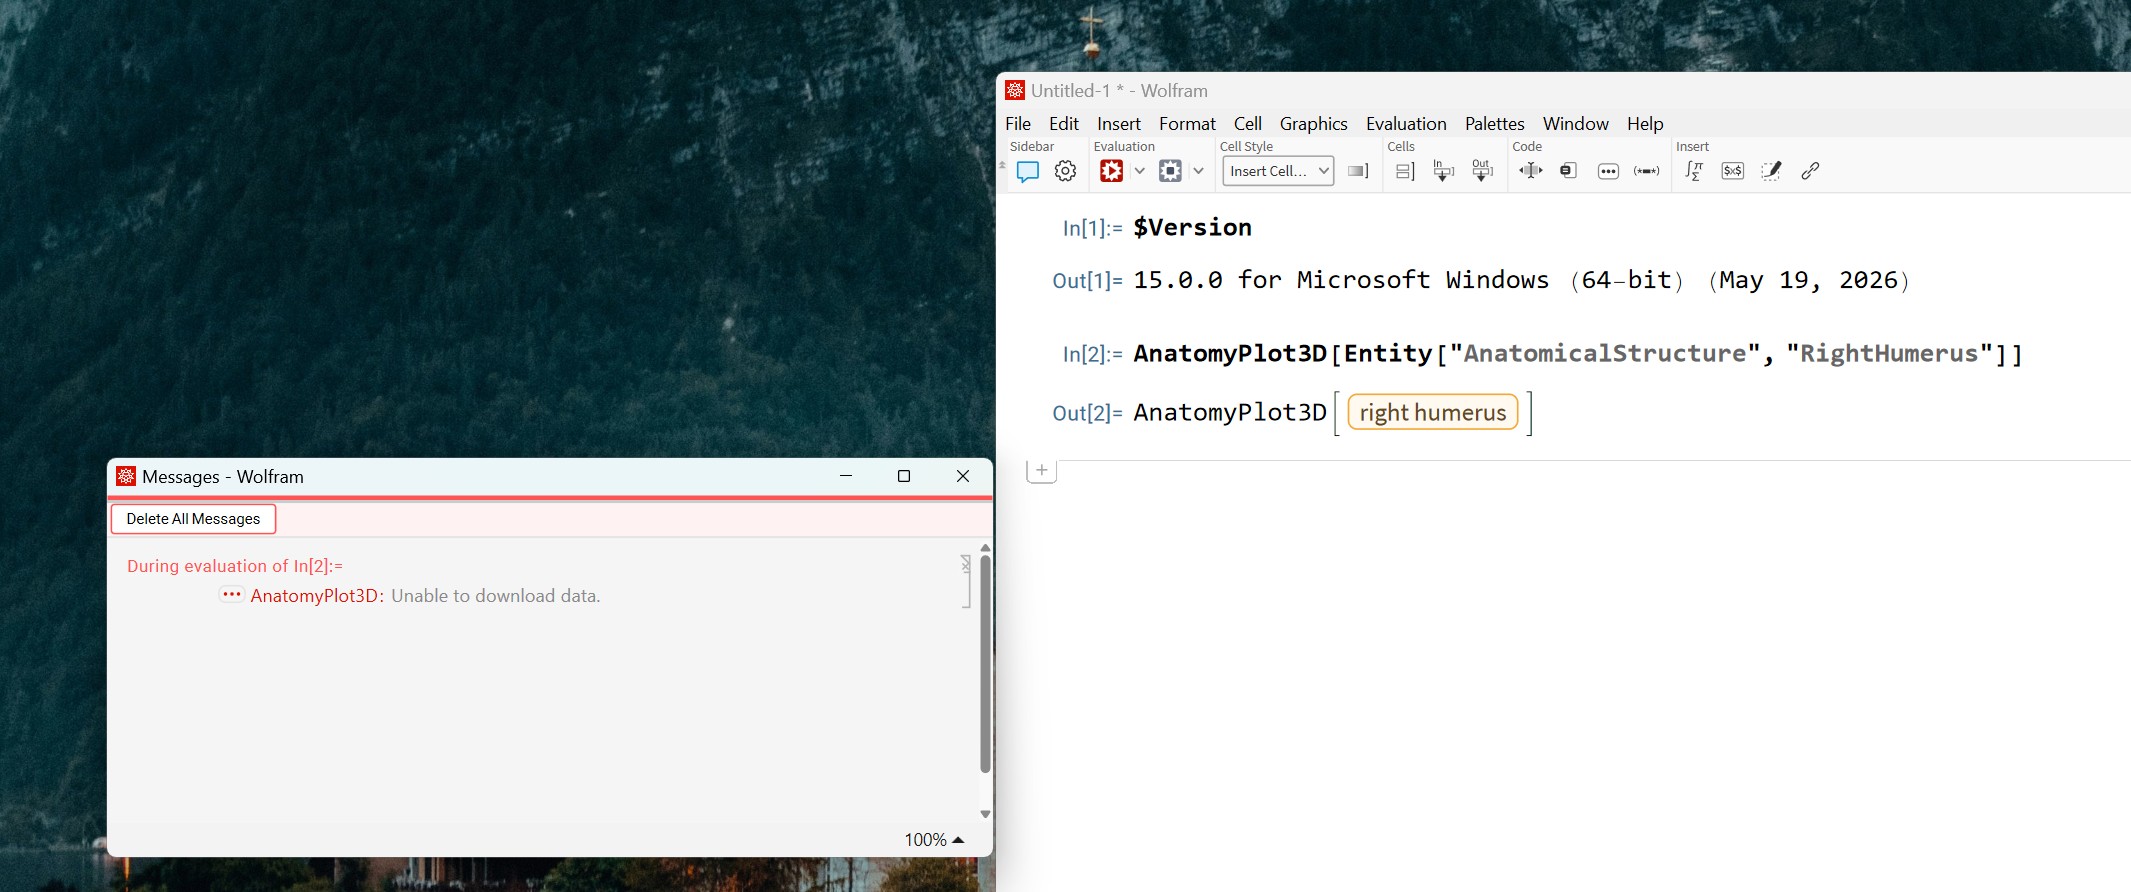
Task: Click the In[1]:= cell label
Action: click(1092, 228)
